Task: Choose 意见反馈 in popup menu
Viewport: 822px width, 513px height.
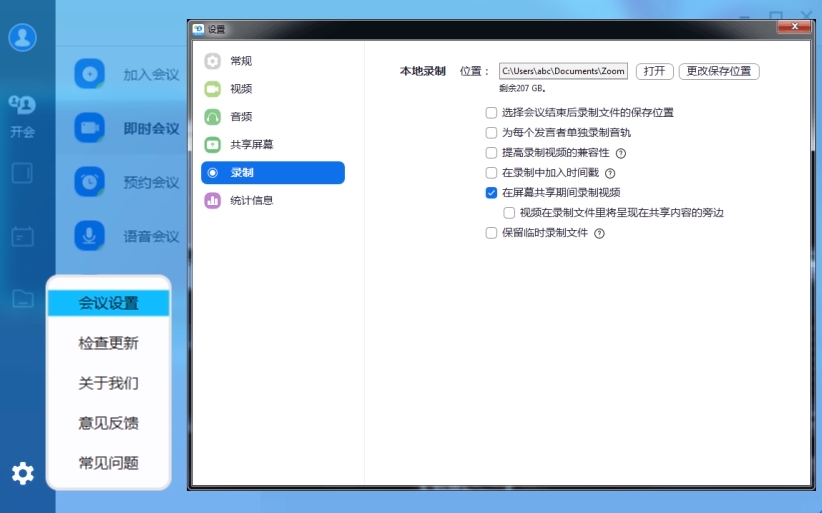Action: pyautogui.click(x=109, y=423)
